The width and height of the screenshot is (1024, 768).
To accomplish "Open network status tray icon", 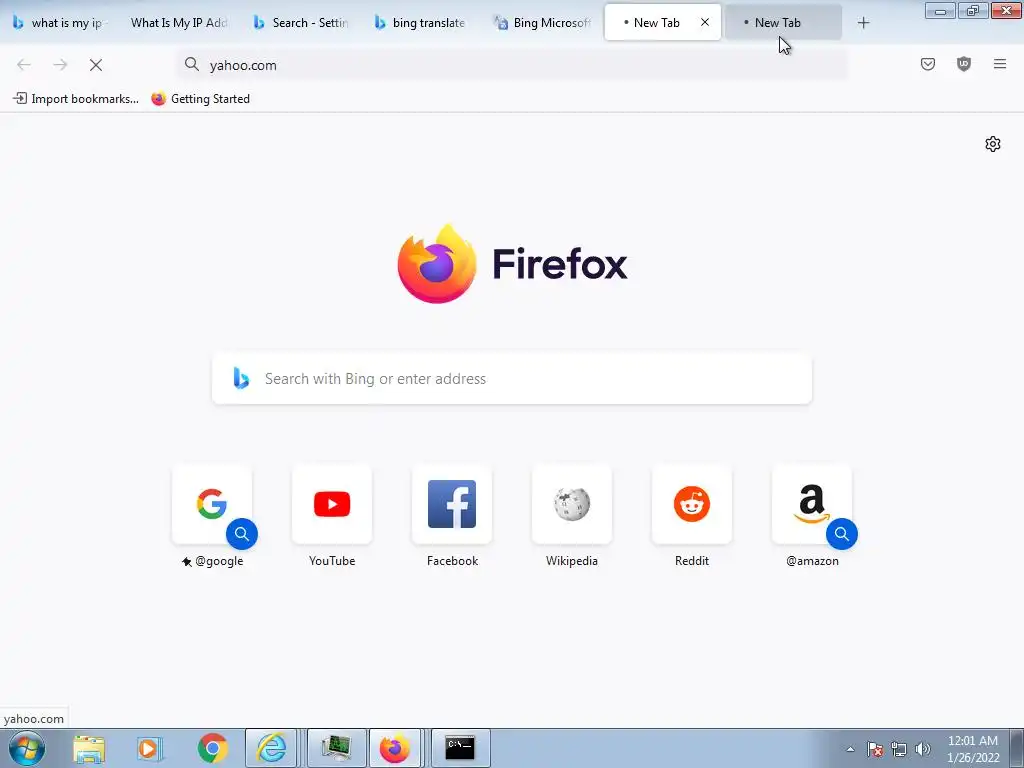I will [899, 749].
